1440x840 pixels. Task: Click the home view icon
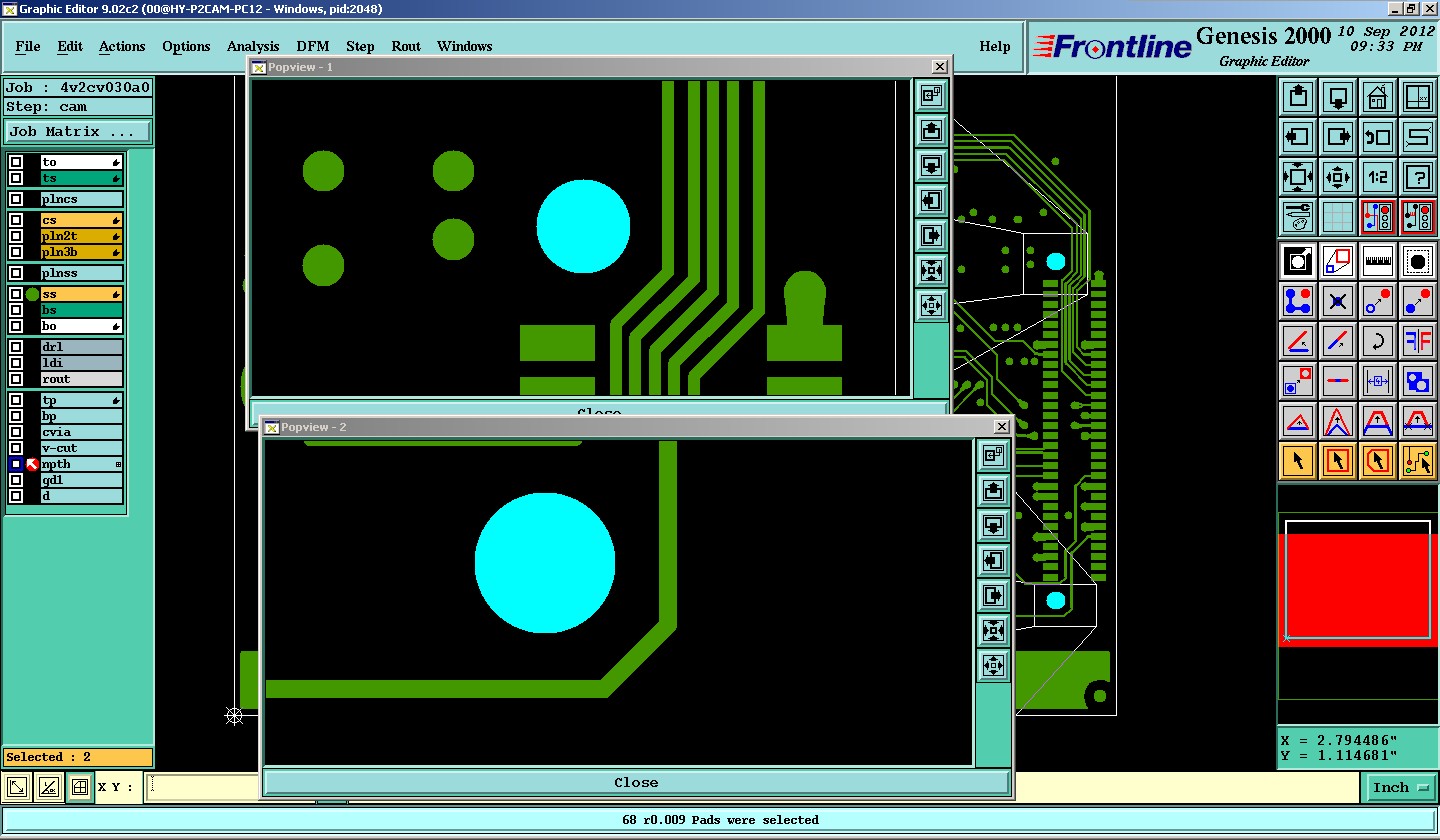point(1378,97)
